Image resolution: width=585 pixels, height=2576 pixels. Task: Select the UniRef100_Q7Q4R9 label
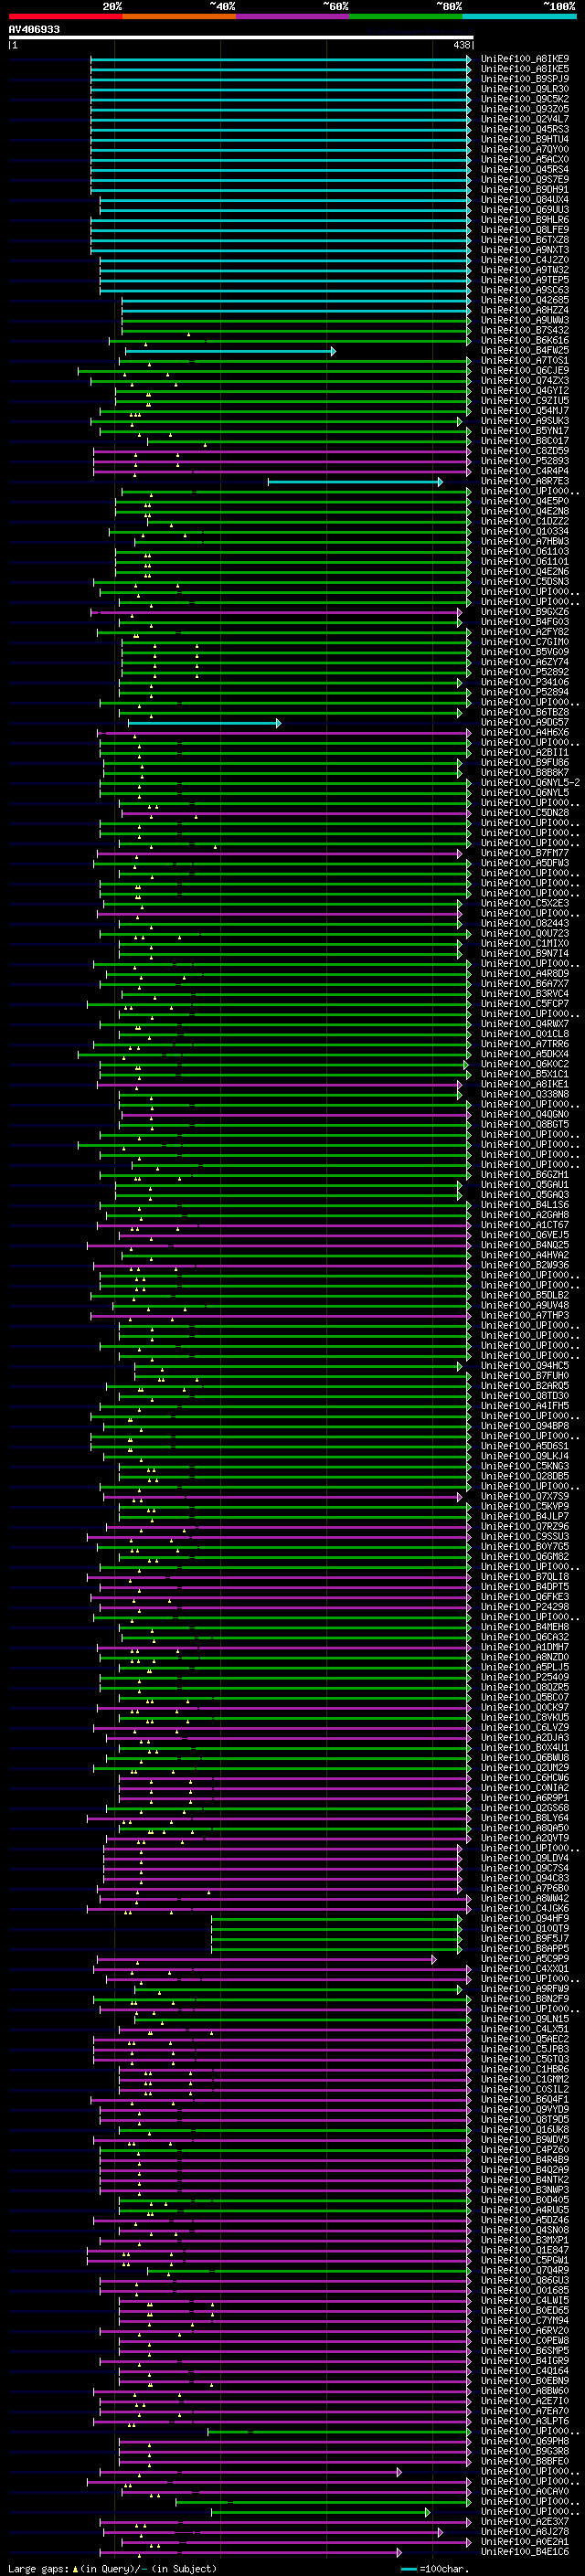(x=525, y=2270)
